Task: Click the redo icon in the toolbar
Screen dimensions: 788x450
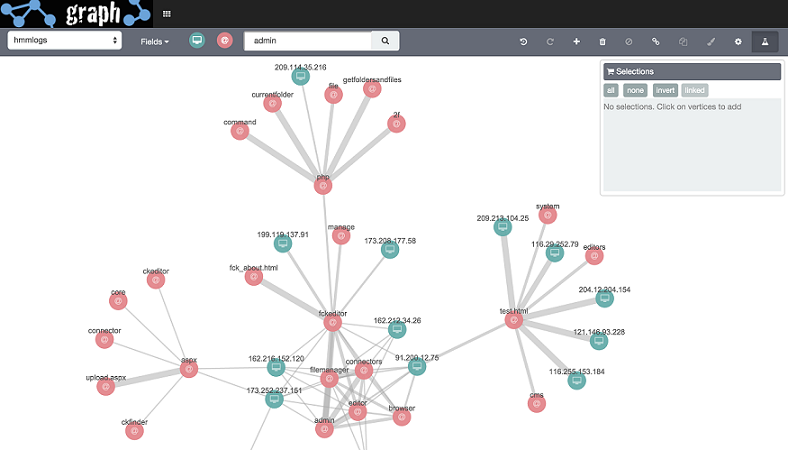Action: [x=549, y=41]
